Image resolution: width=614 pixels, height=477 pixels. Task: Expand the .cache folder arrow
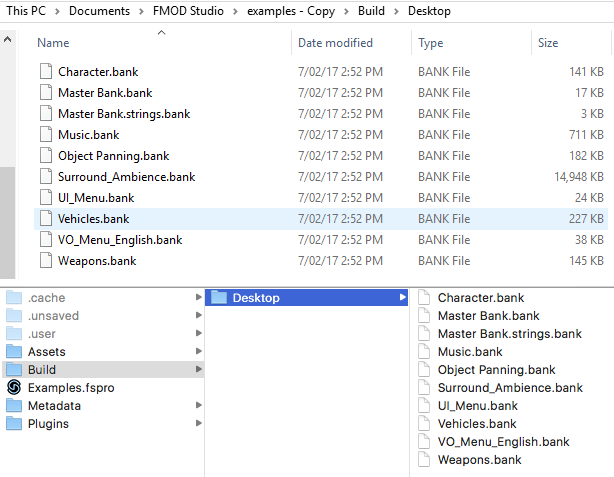coord(198,298)
